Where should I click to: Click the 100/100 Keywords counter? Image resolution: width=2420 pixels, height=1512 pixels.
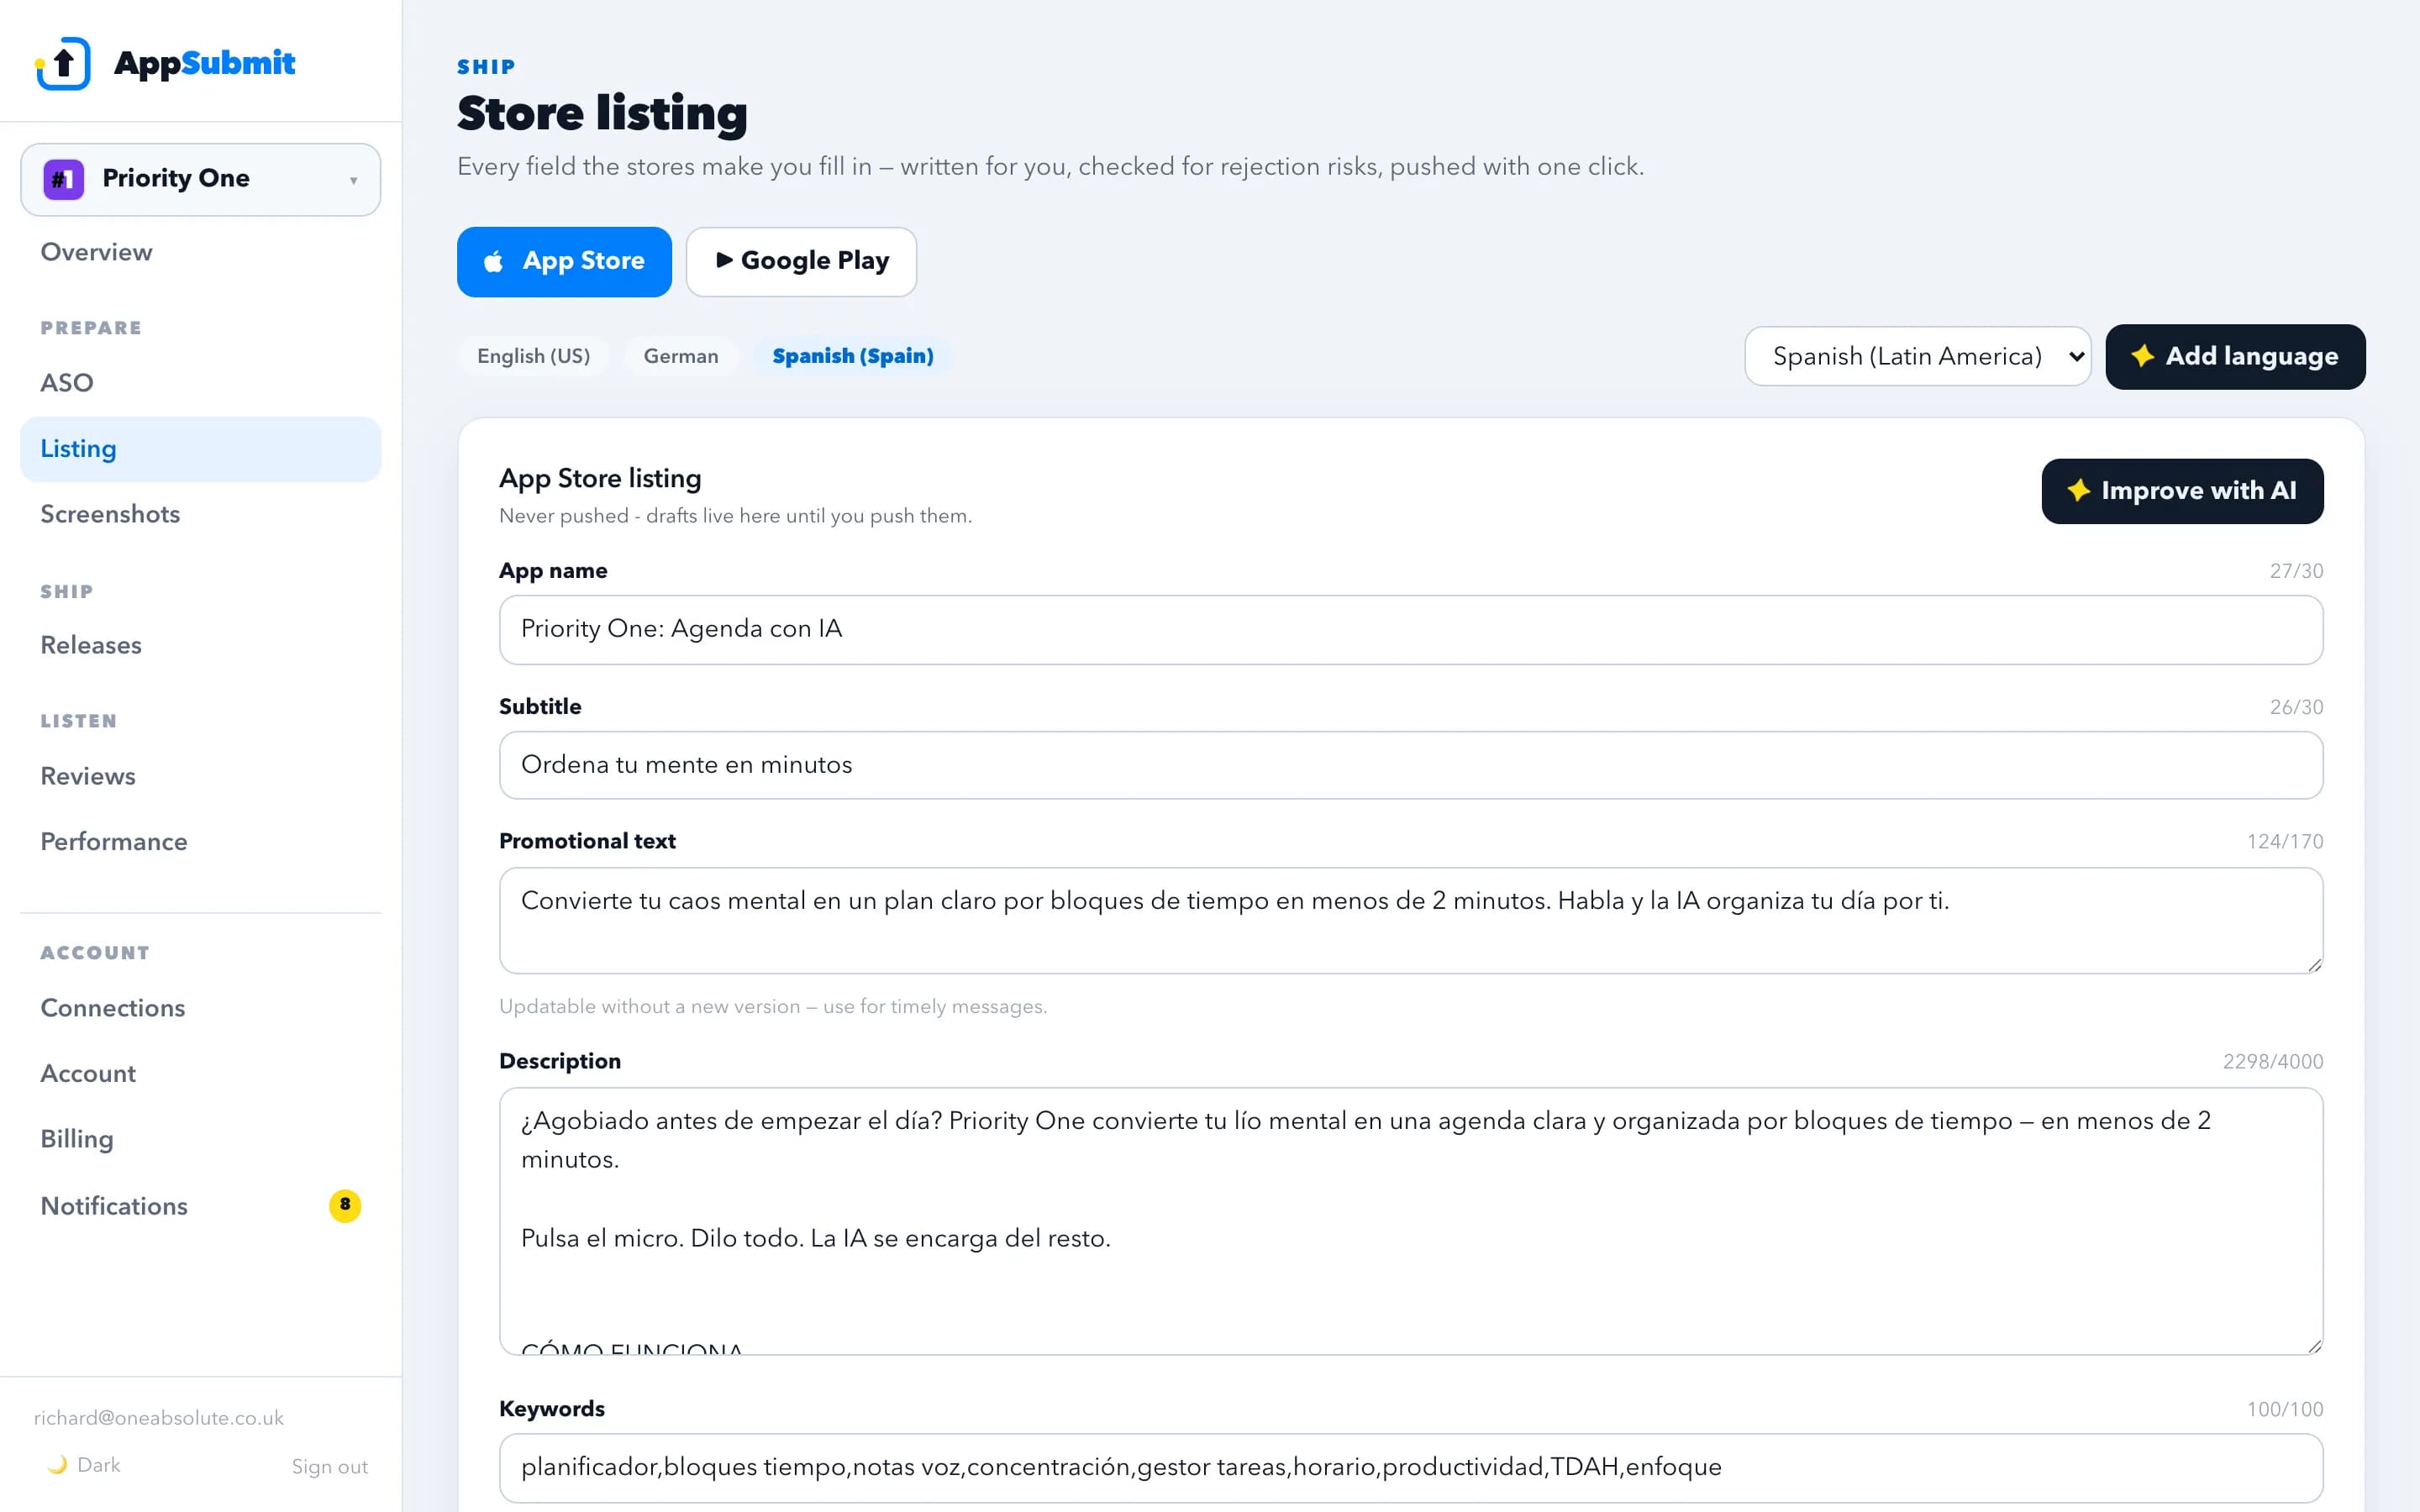tap(2285, 1409)
